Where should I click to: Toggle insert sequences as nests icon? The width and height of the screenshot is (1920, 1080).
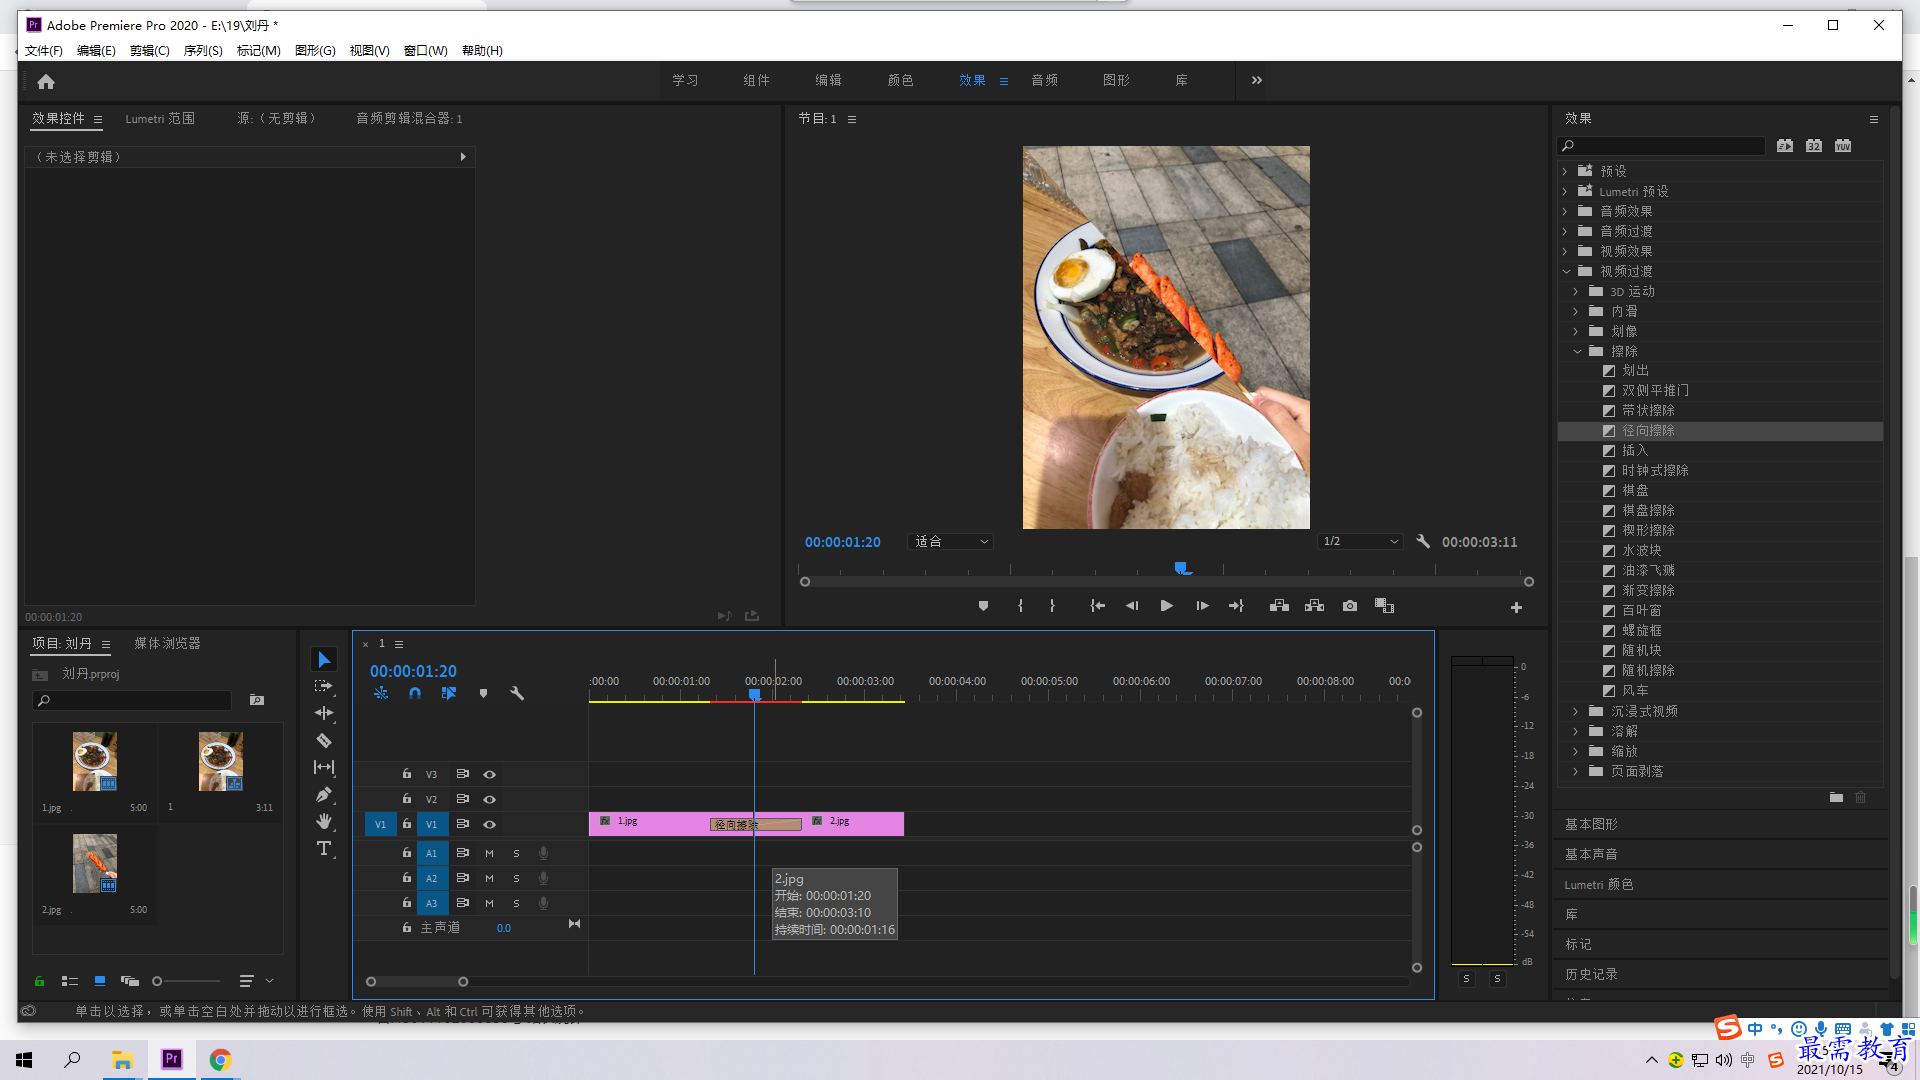381,693
